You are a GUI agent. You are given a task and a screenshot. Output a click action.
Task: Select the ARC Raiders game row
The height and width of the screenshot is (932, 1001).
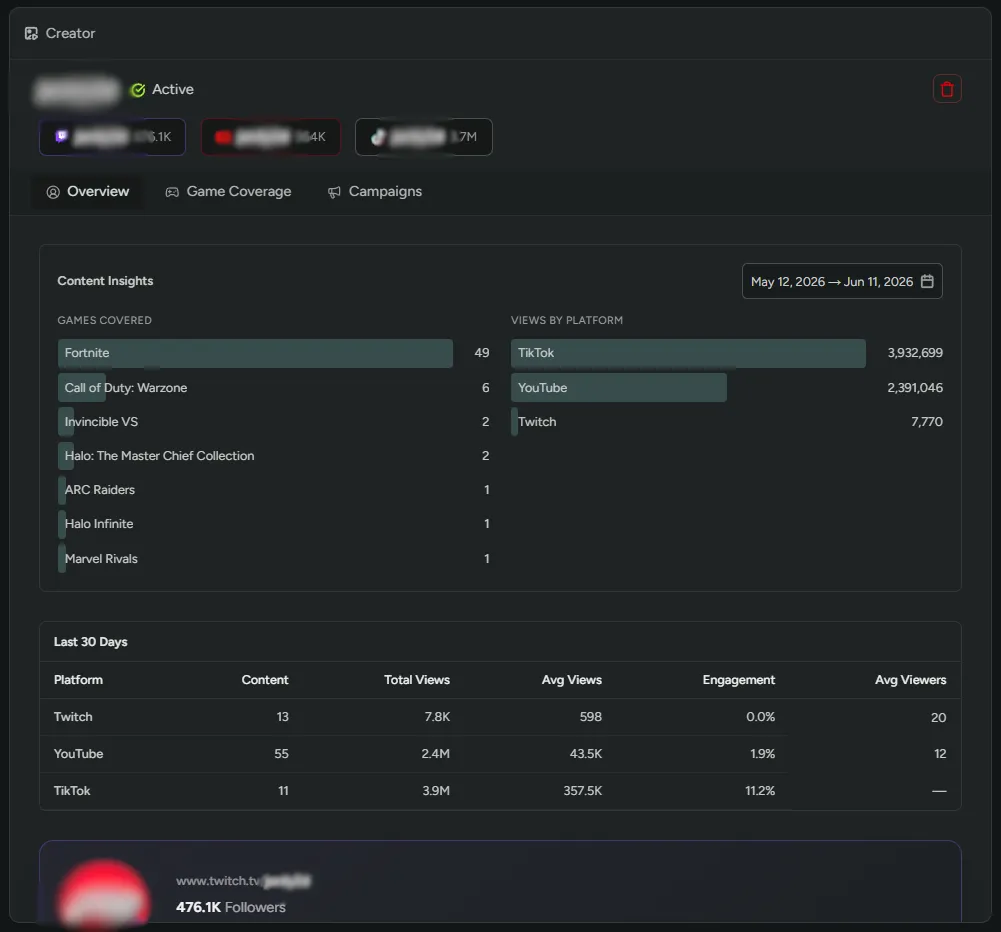[273, 490]
